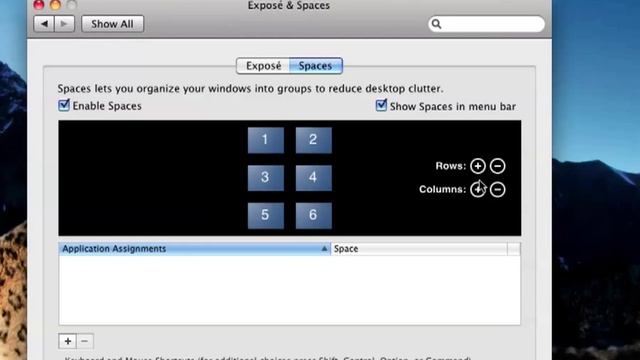The height and width of the screenshot is (360, 640).
Task: Go back with the left arrow button
Action: click(44, 24)
